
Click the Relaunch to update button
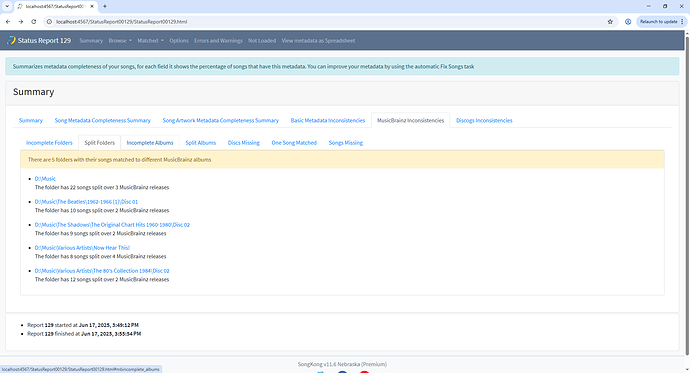click(658, 22)
